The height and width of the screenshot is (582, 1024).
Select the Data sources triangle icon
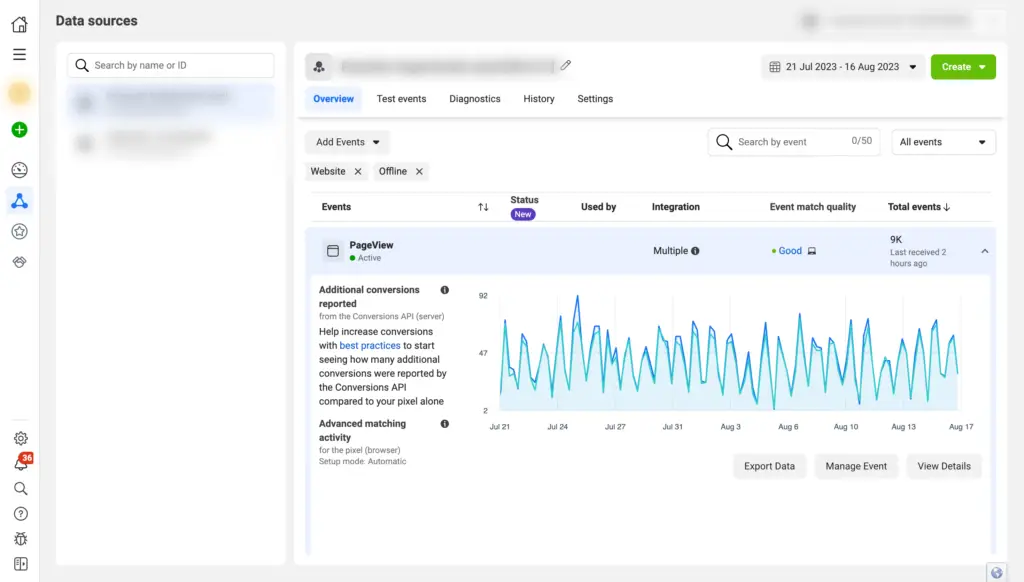20,201
